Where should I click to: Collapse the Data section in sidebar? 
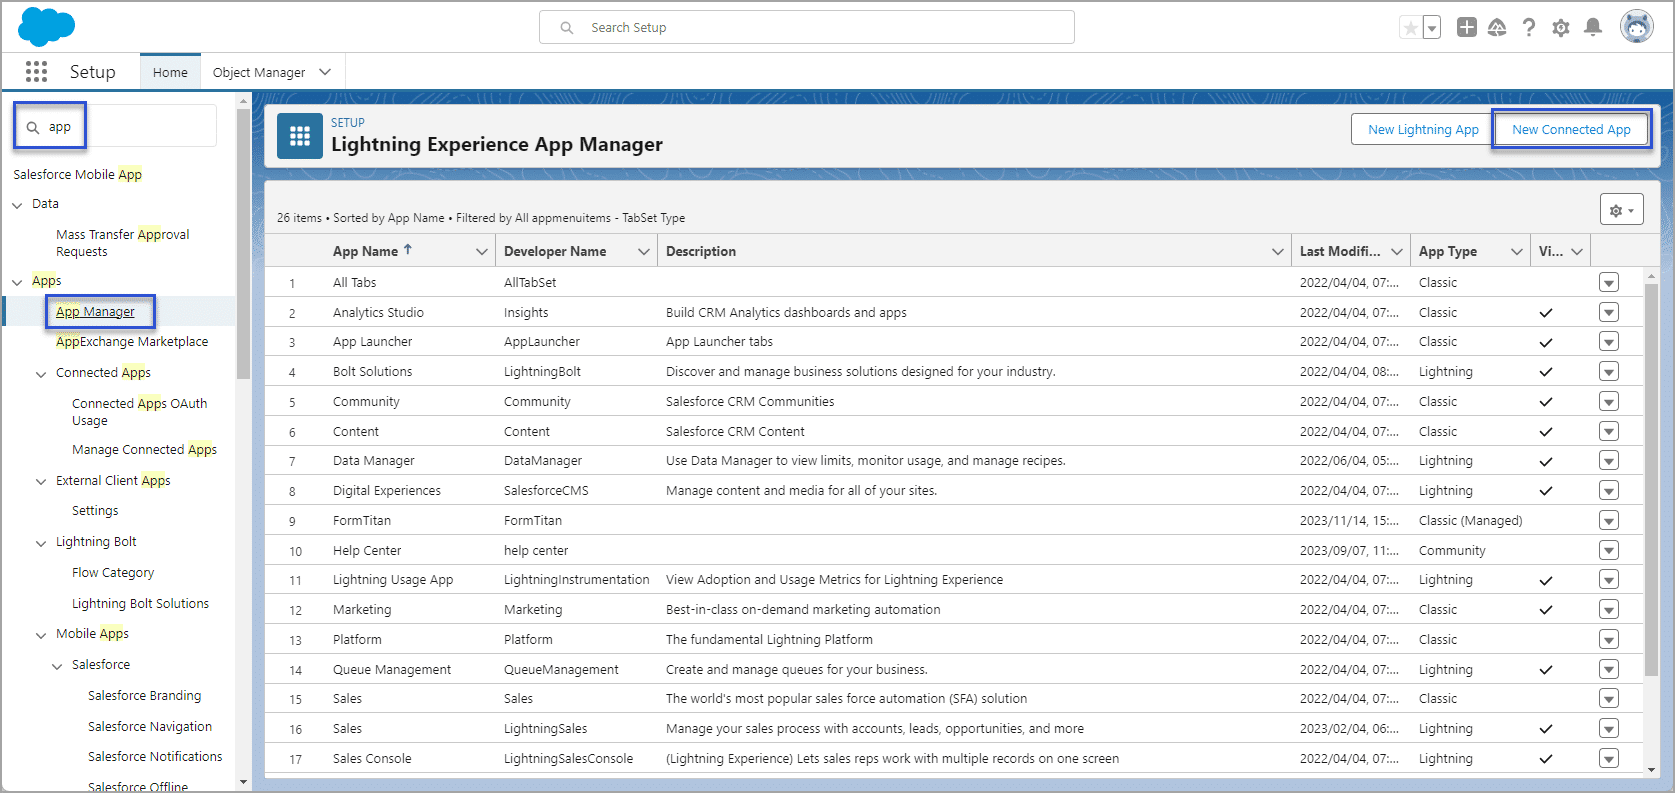(x=17, y=204)
